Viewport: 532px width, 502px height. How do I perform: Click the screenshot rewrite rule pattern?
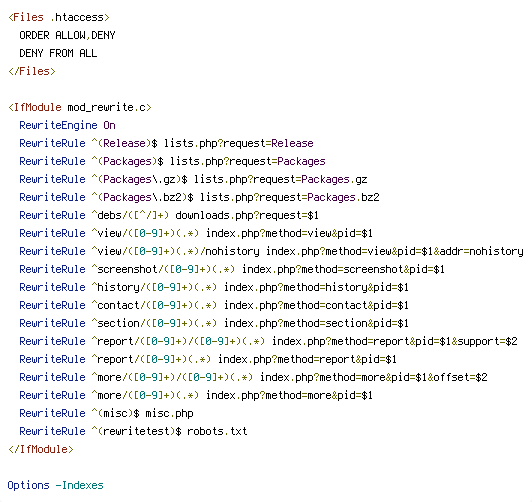pyautogui.click(x=163, y=269)
